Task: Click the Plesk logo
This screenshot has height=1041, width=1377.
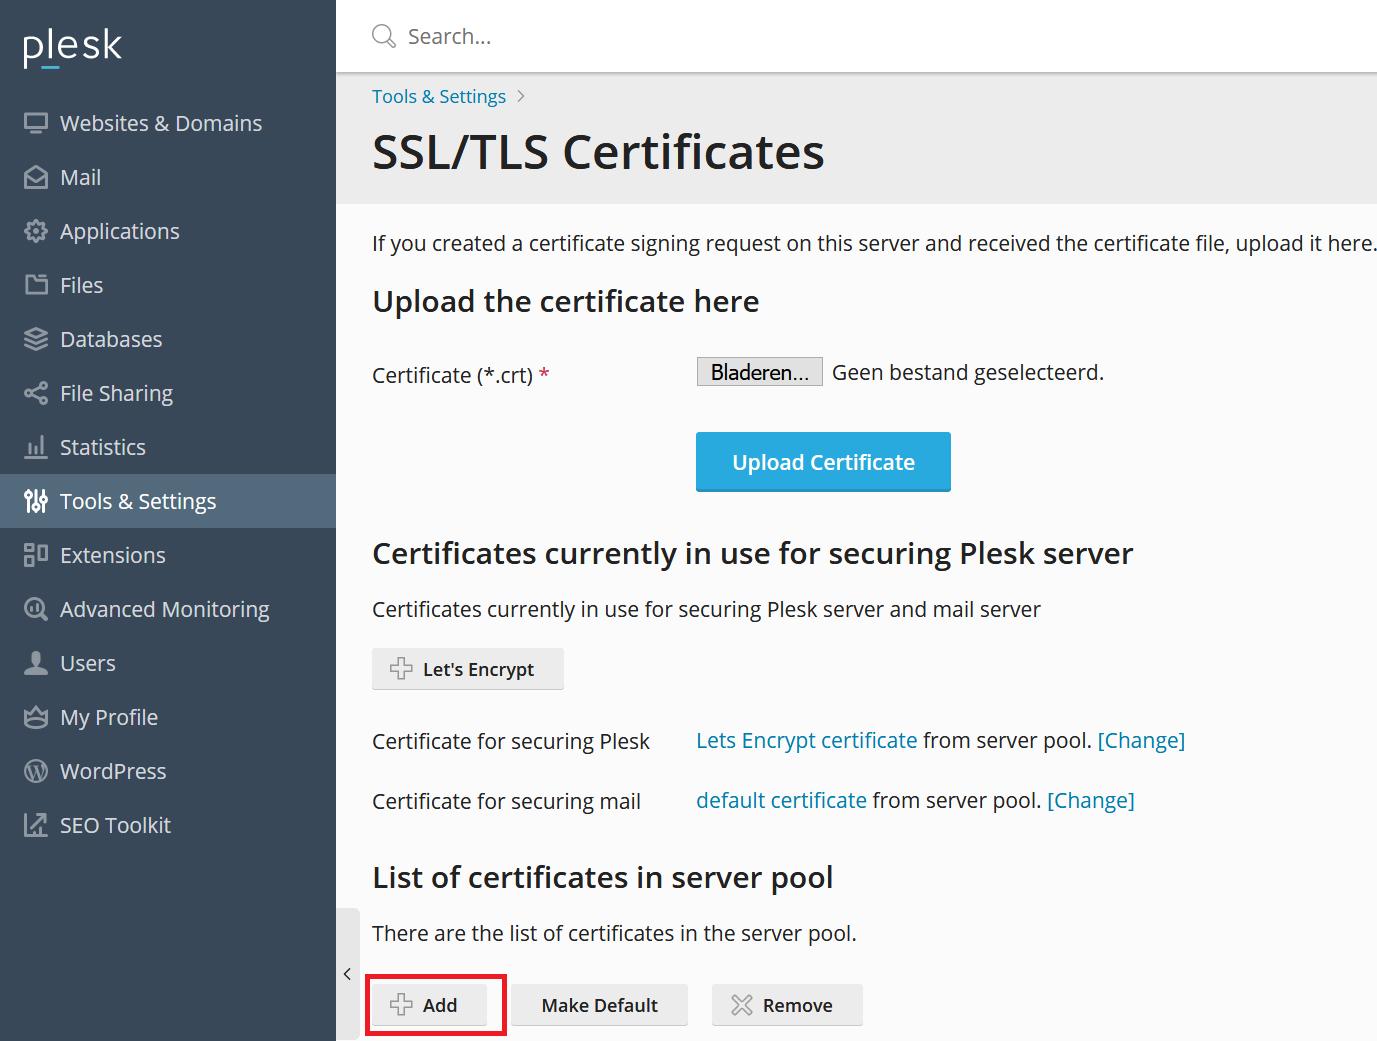Action: (72, 46)
